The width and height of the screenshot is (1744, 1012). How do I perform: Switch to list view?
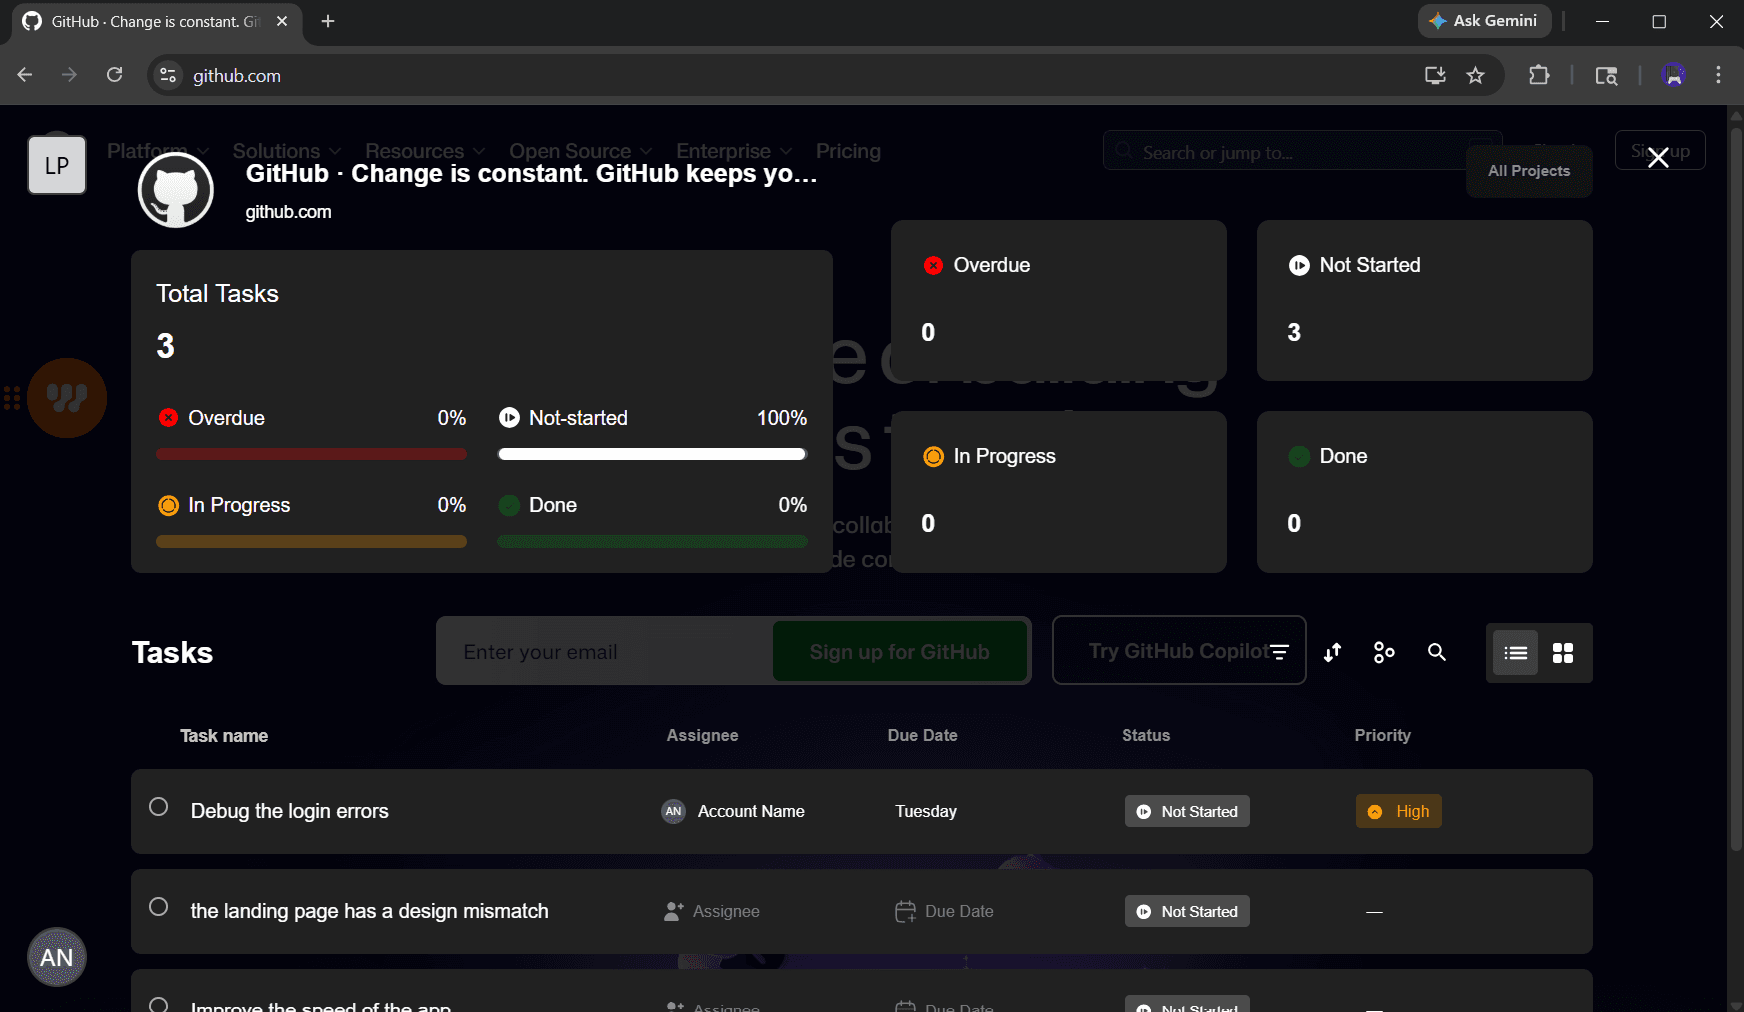(1516, 653)
